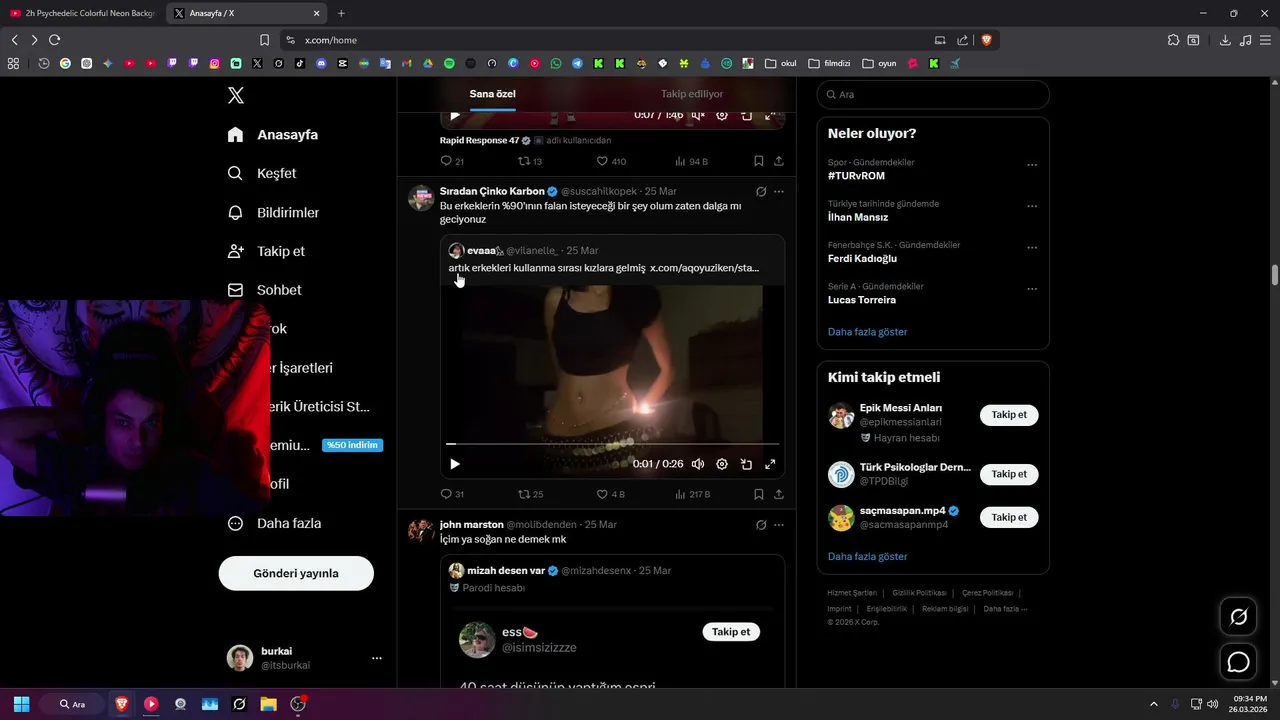
Task: Switch to the Sana özel tab
Action: click(492, 94)
